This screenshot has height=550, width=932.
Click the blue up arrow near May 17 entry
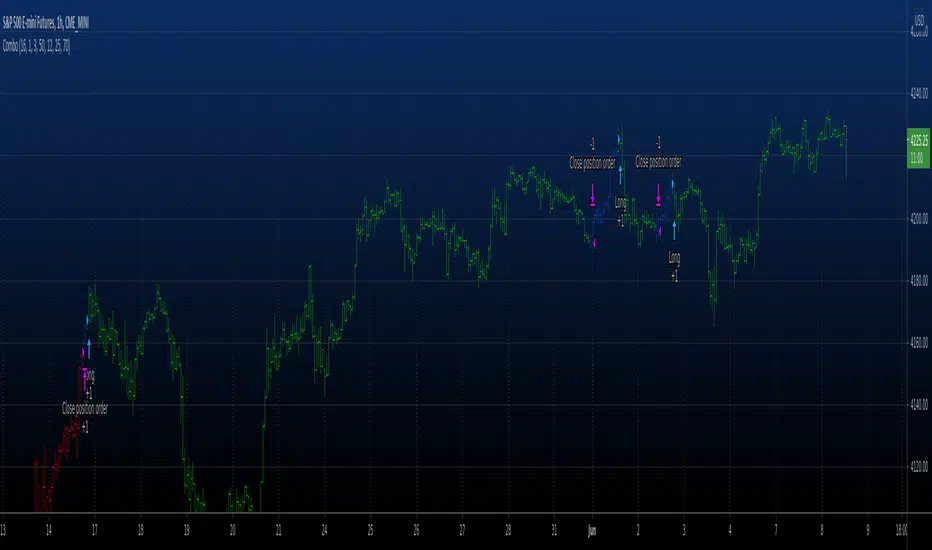[89, 348]
